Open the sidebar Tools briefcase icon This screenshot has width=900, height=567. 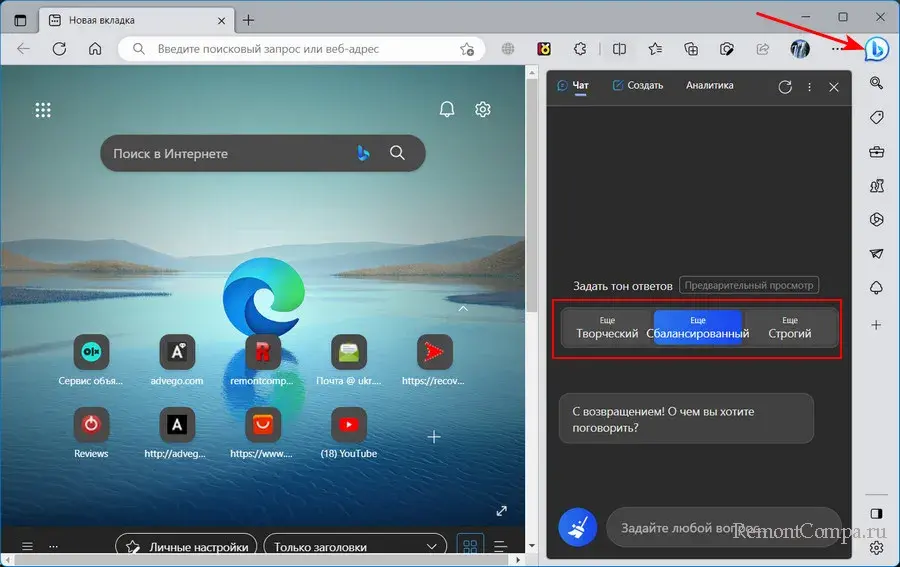[876, 152]
